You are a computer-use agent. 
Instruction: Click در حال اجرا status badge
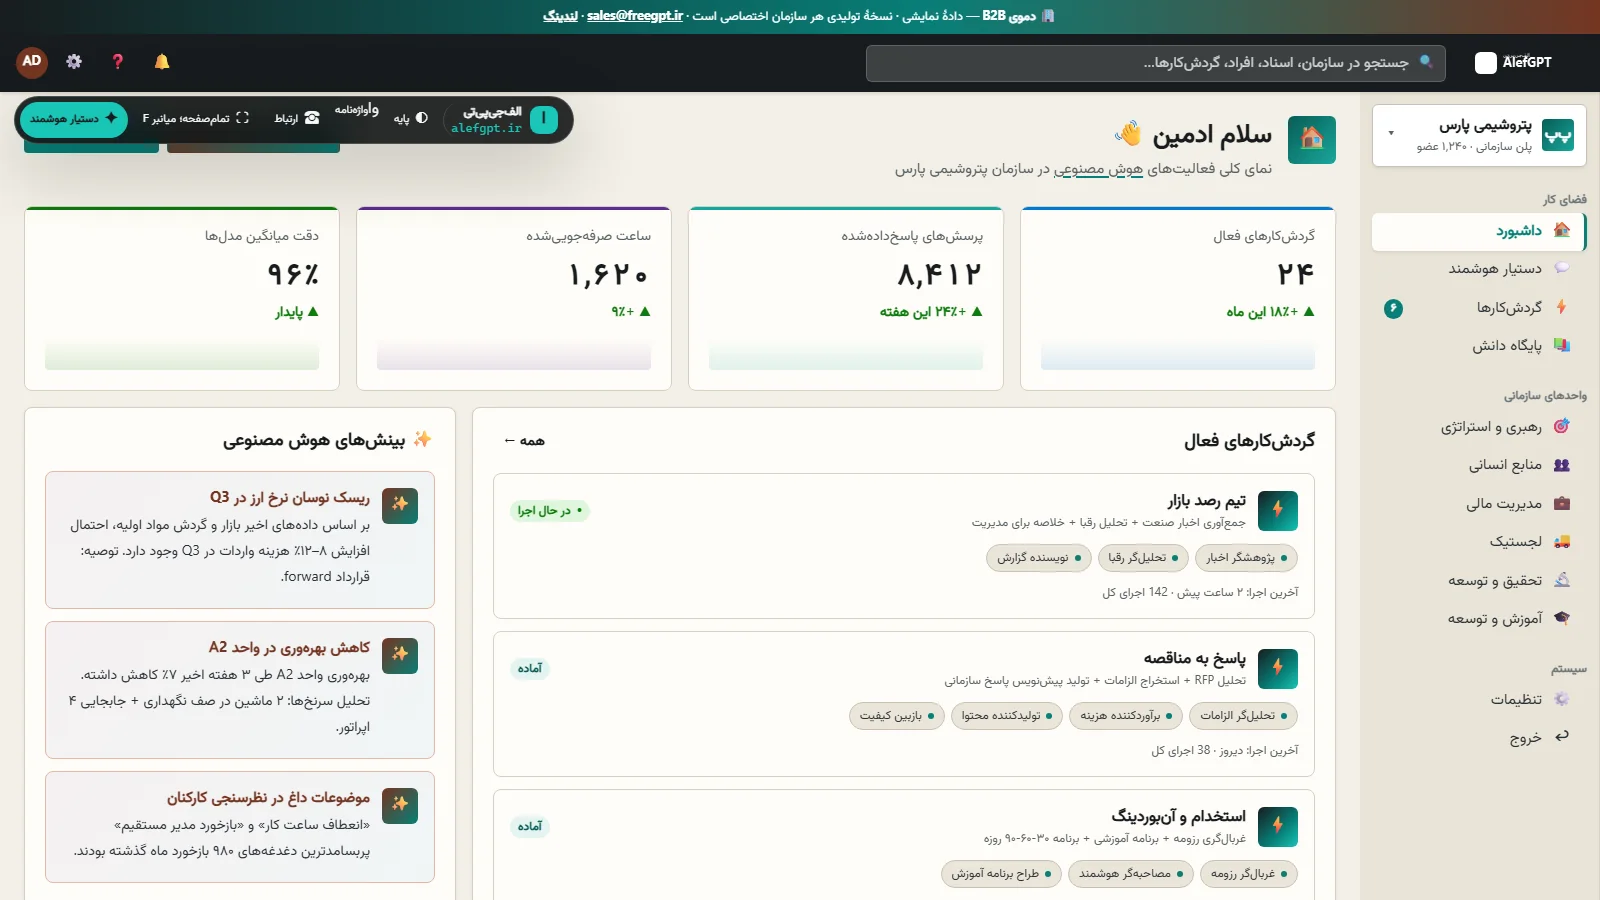(x=550, y=511)
